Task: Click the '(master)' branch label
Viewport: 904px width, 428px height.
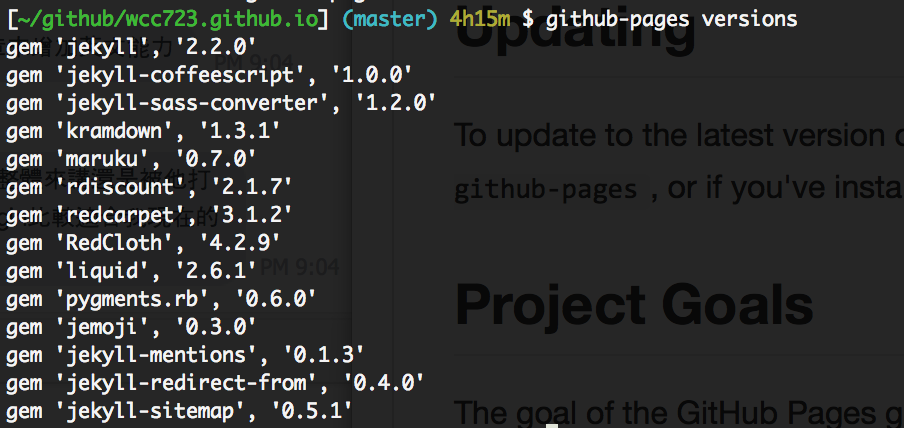Action: 389,20
